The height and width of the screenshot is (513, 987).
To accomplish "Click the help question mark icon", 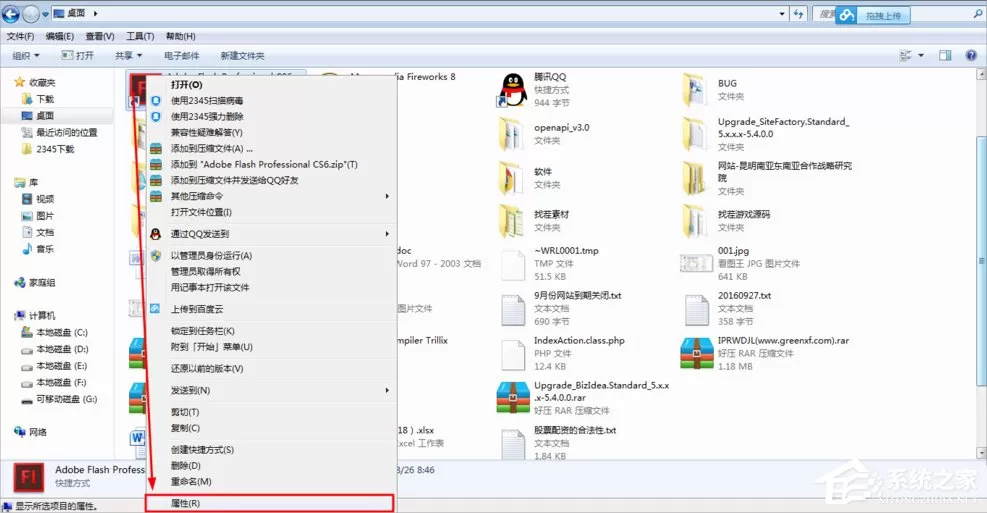I will pos(971,55).
